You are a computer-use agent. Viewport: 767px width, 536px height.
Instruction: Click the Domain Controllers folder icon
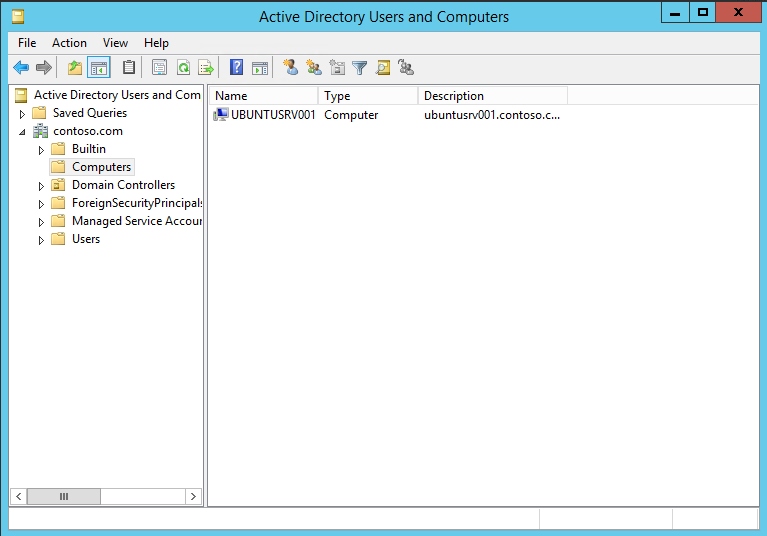pyautogui.click(x=58, y=185)
